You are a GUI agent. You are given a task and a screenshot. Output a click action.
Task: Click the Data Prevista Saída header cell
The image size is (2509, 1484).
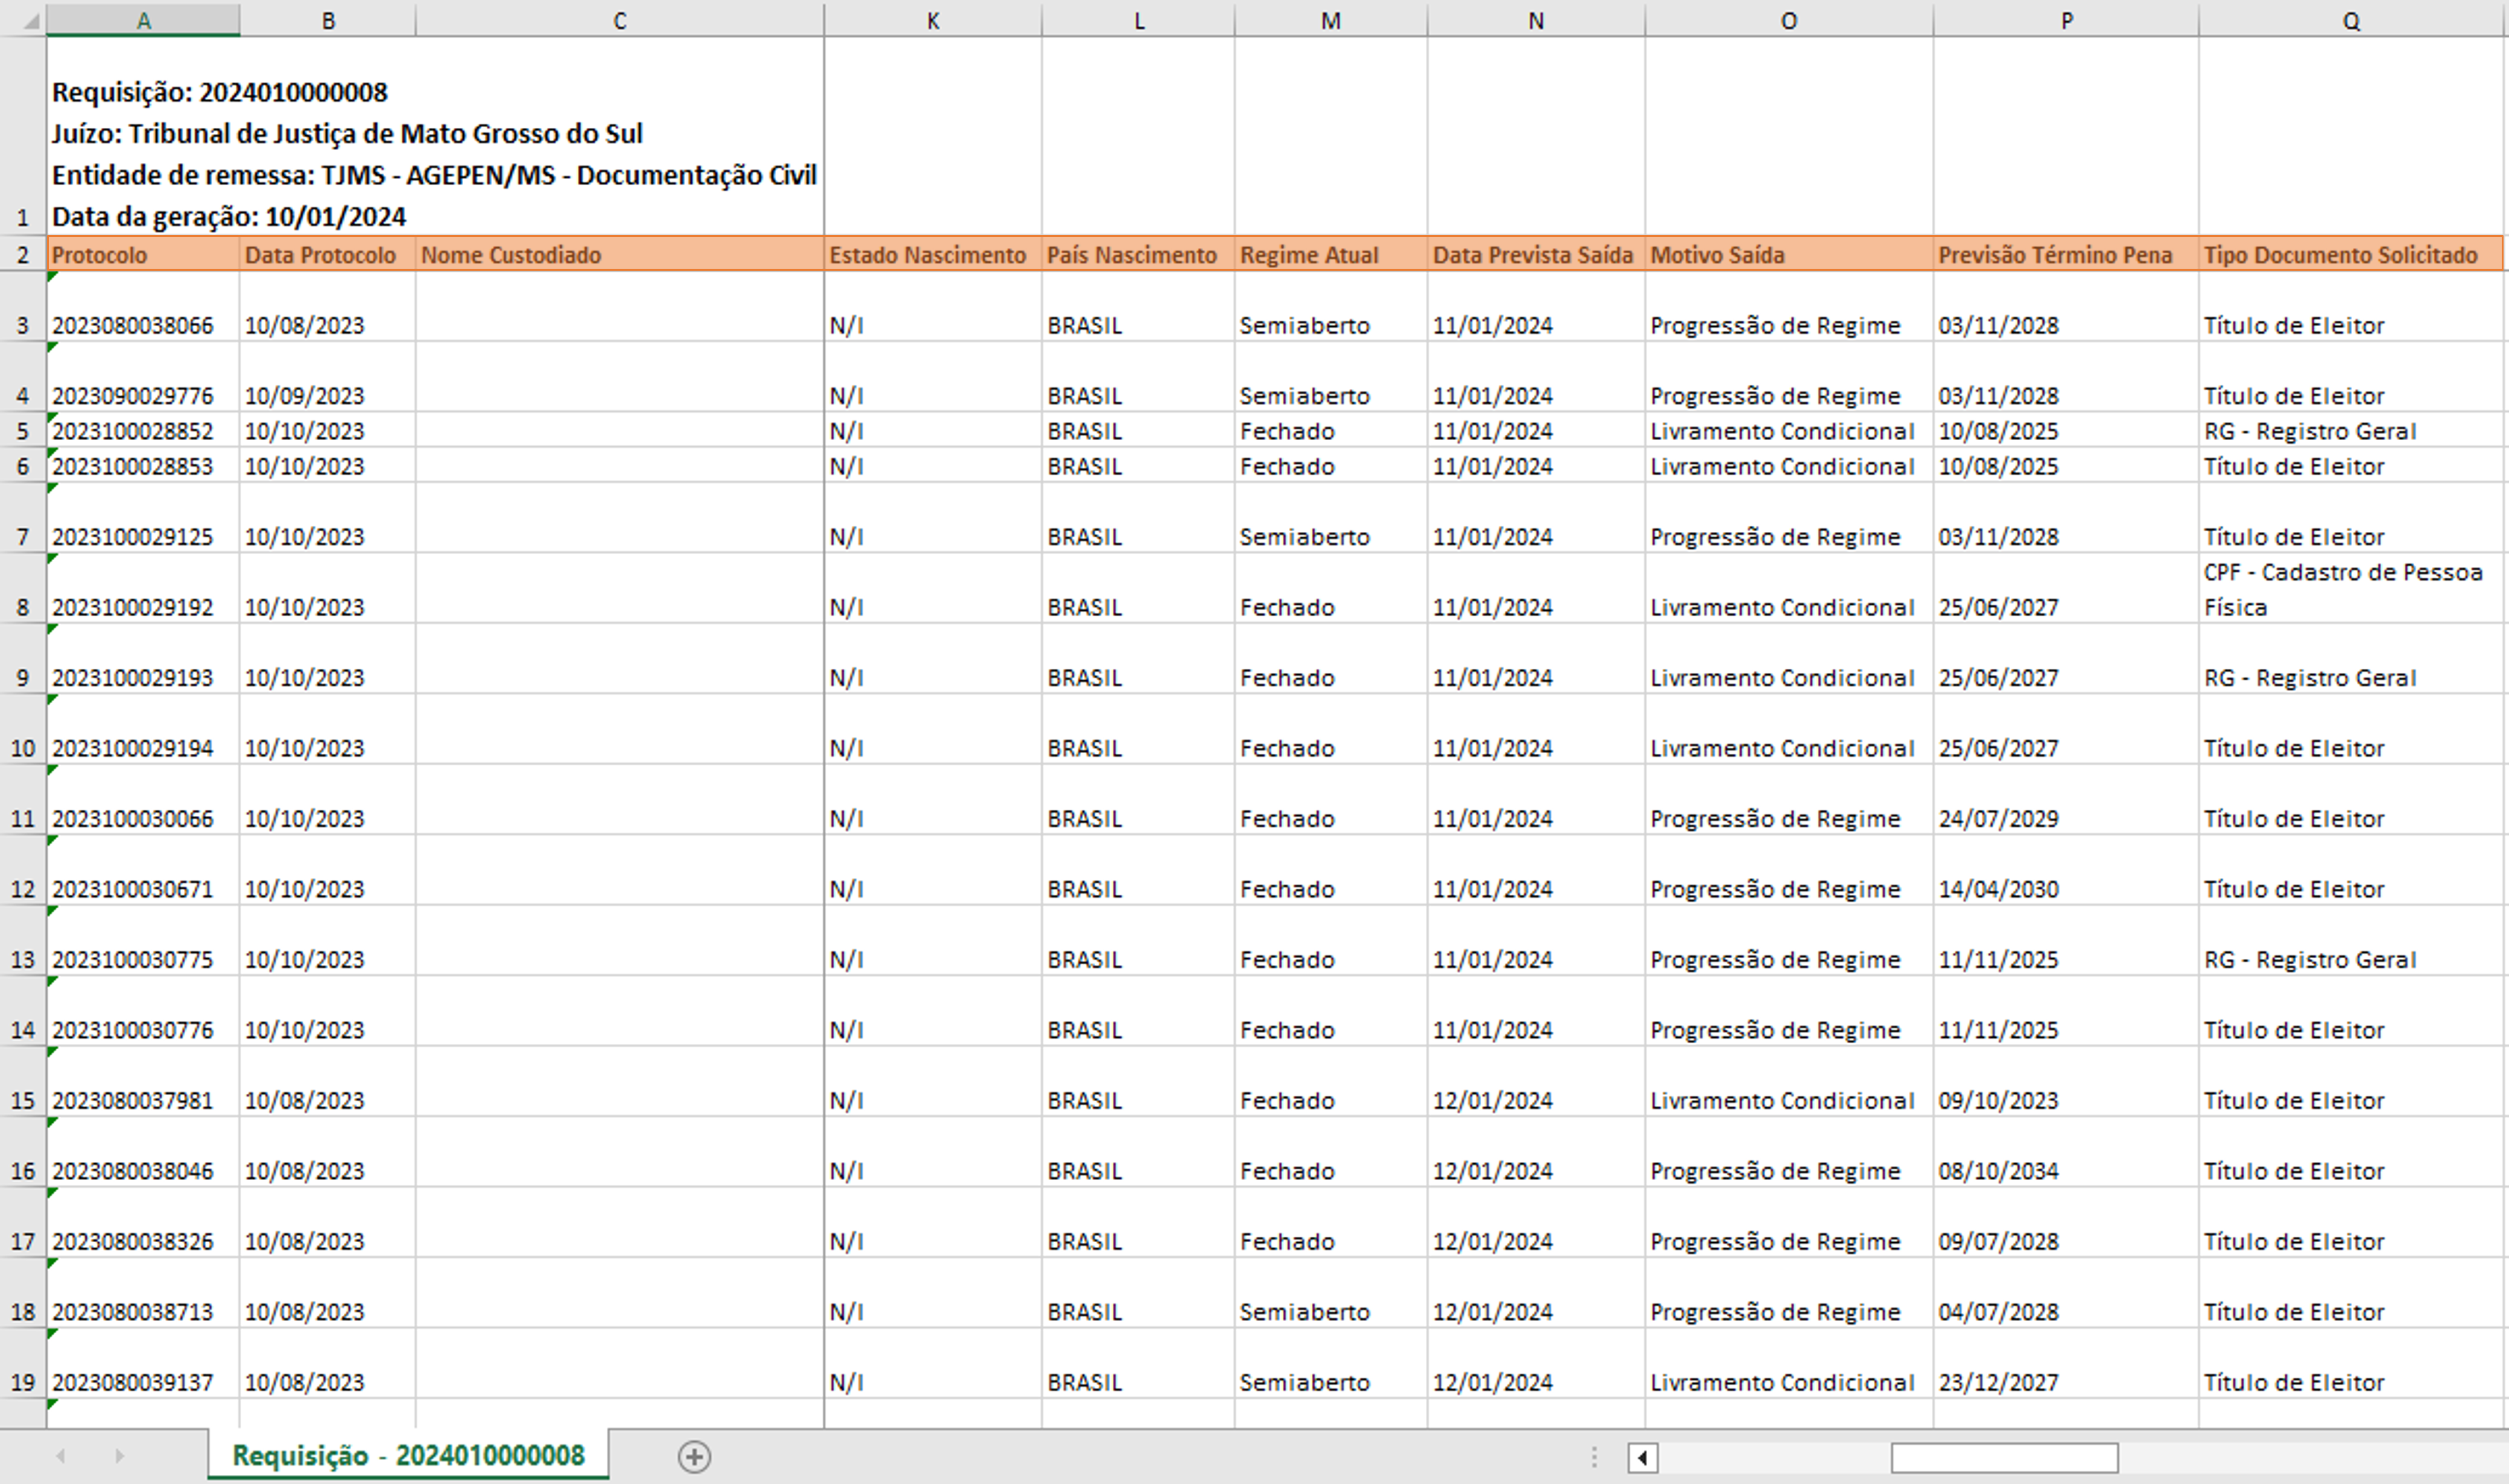coord(1536,254)
